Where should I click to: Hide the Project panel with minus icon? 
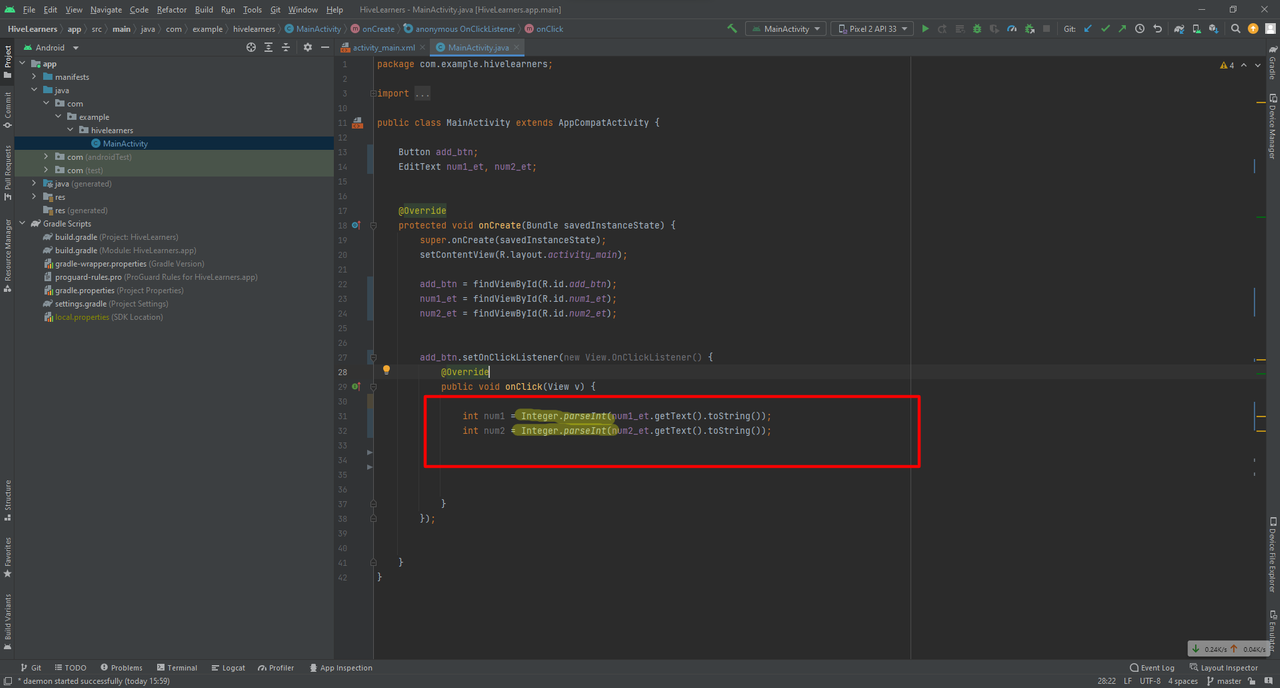325,47
